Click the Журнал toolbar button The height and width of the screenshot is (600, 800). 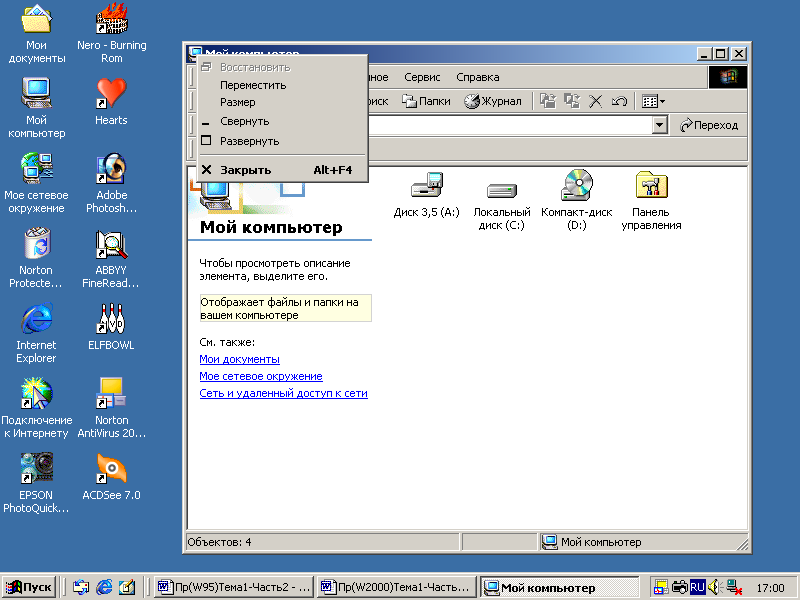(493, 101)
